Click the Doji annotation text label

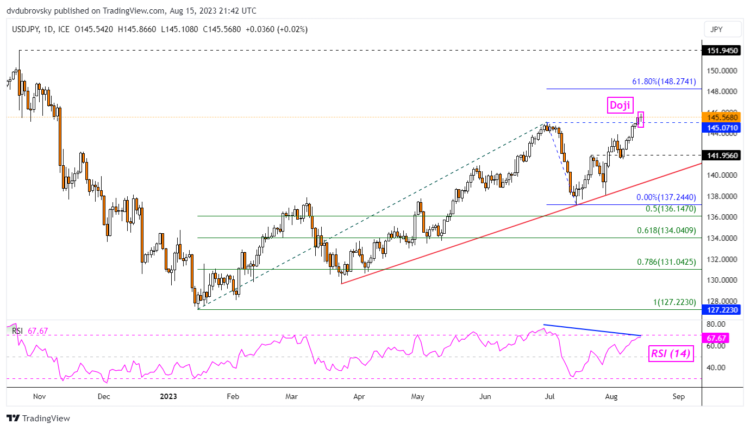click(619, 104)
